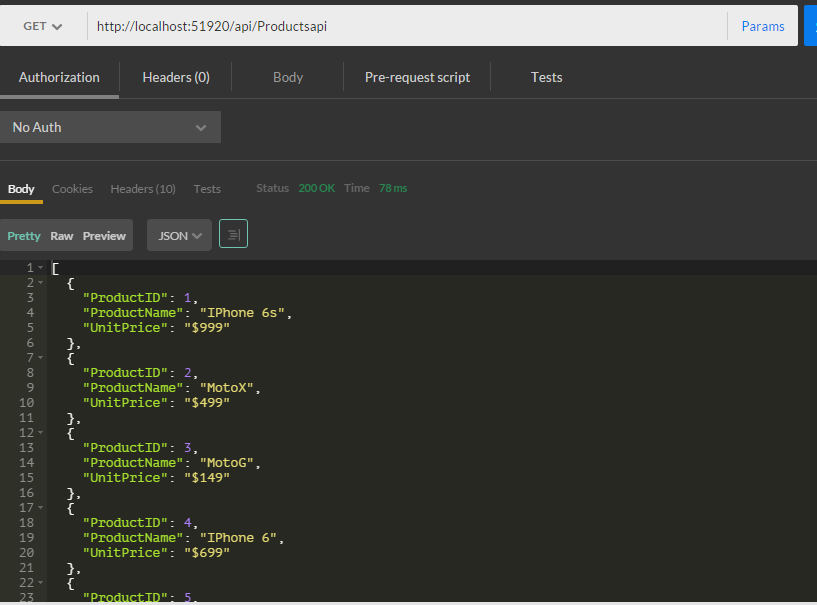This screenshot has width=817, height=605.
Task: View the response Headers (10) tab
Action: tap(143, 189)
